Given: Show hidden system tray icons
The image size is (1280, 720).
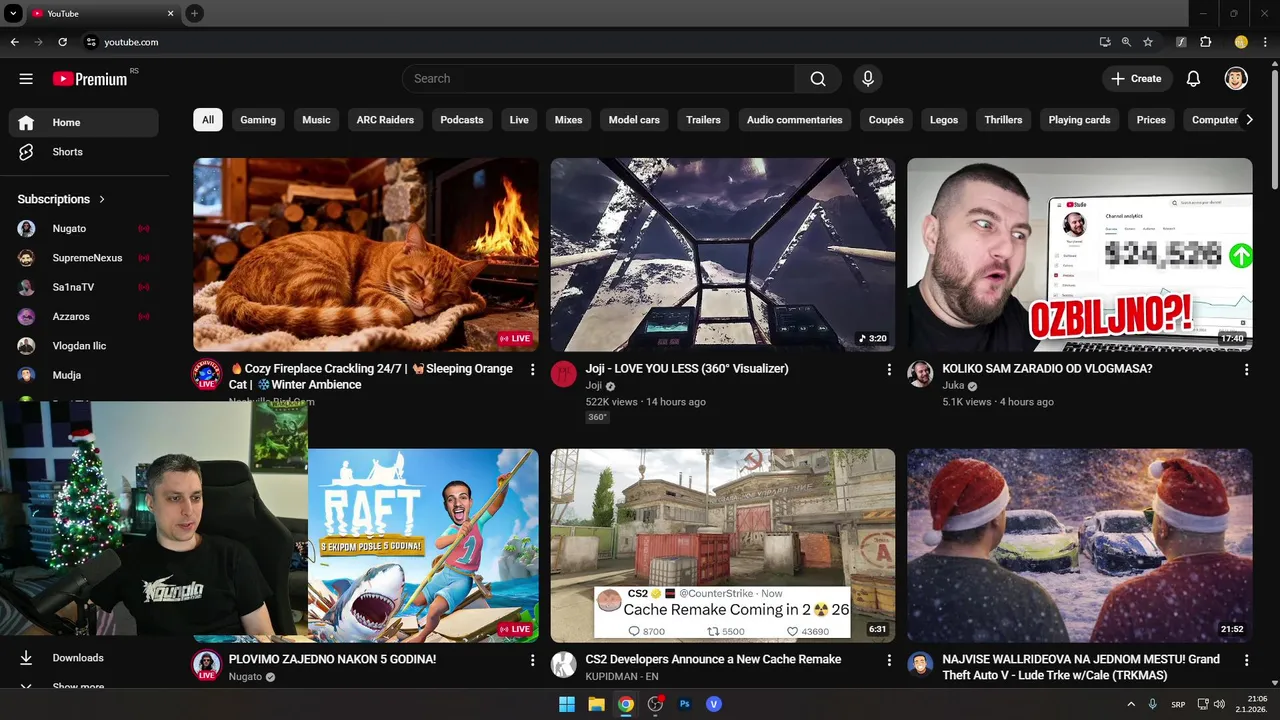Looking at the screenshot, I should pyautogui.click(x=1132, y=704).
